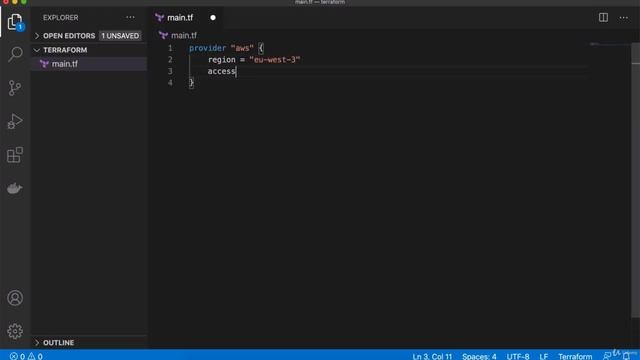Click the 1 UNSAVED badge
640x360 pixels.
point(120,36)
